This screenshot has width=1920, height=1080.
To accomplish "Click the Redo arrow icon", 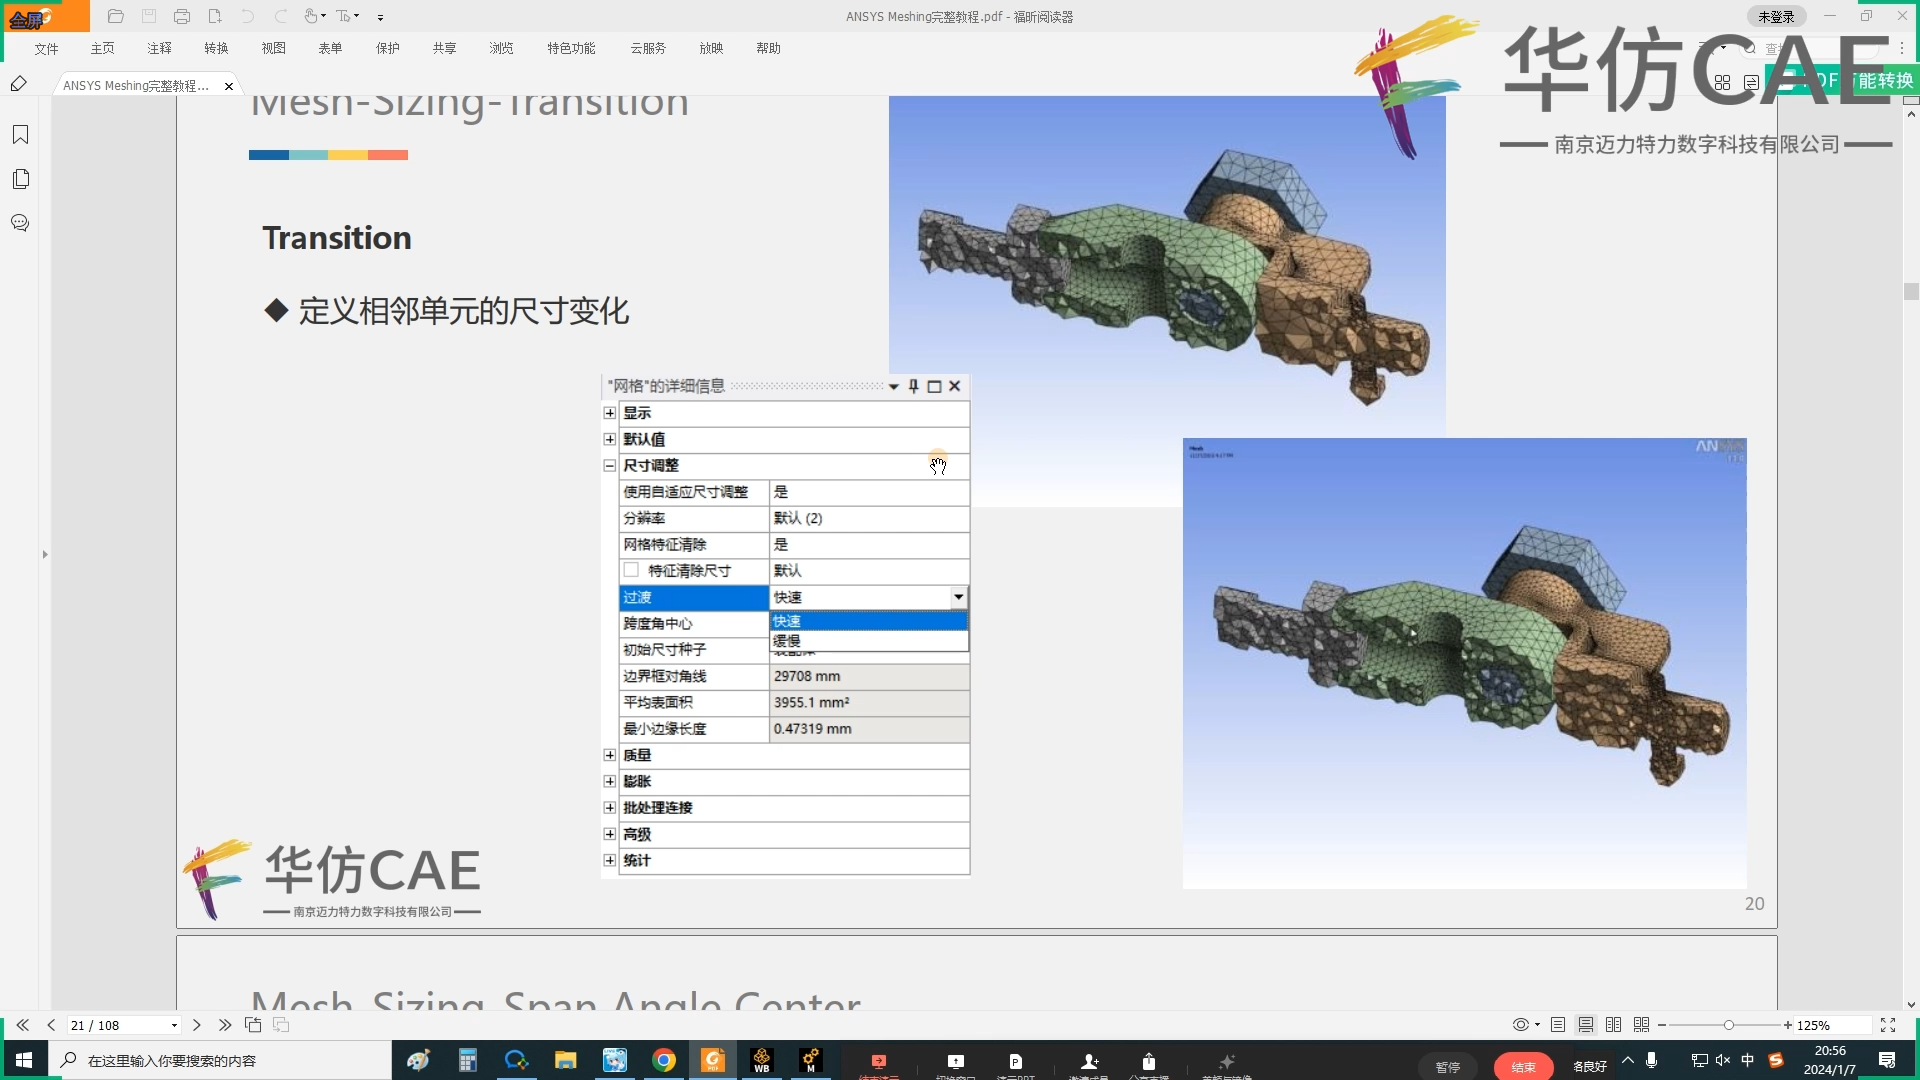I will pyautogui.click(x=281, y=16).
